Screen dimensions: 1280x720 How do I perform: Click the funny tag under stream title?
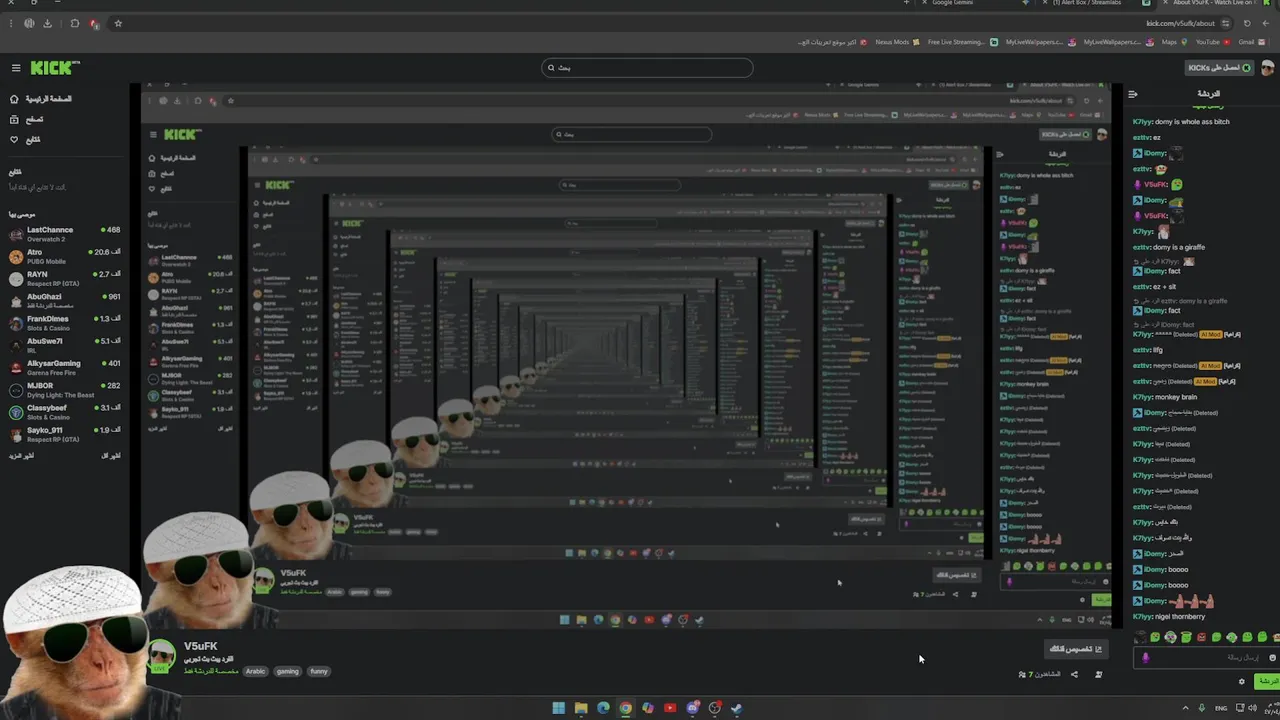(x=319, y=671)
